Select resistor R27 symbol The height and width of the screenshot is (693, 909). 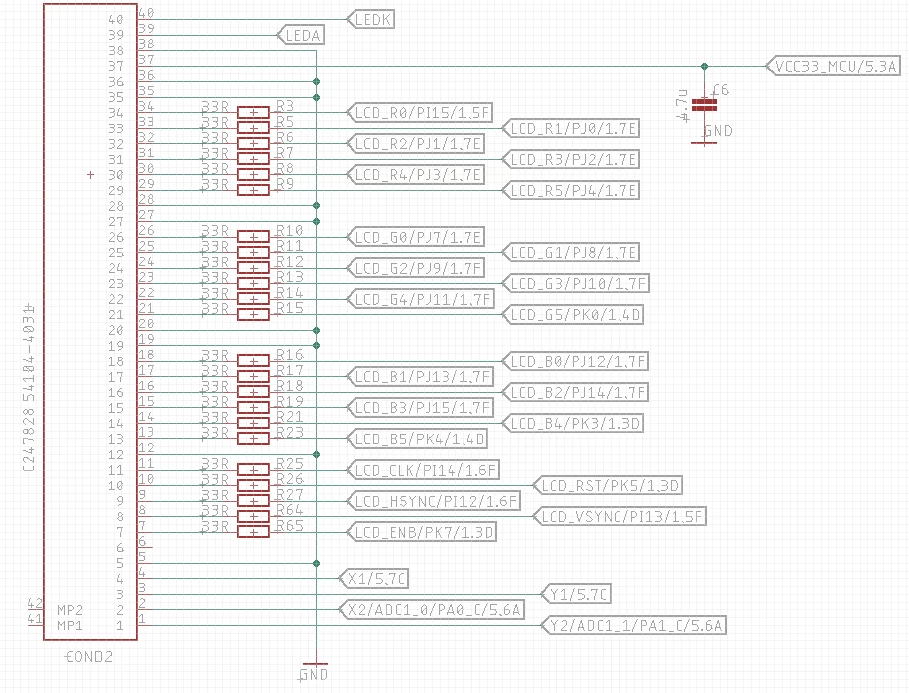tap(253, 501)
